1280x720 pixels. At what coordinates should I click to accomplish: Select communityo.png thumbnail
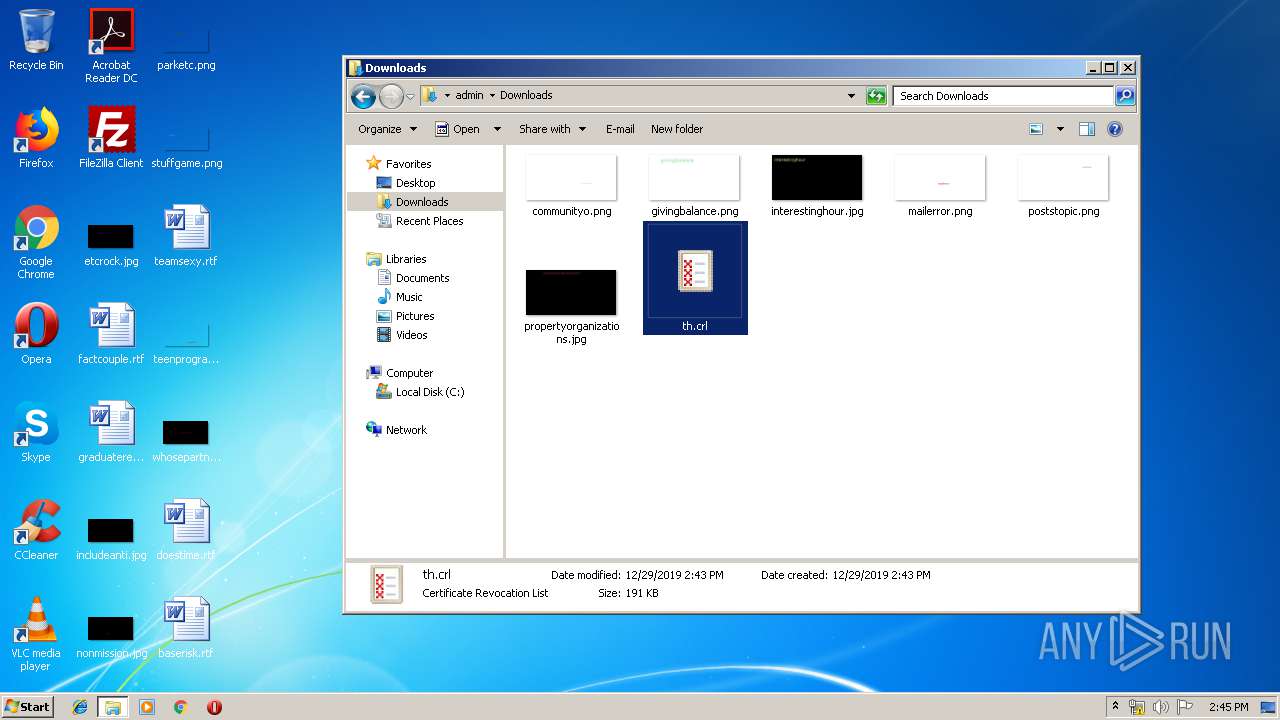(571, 186)
